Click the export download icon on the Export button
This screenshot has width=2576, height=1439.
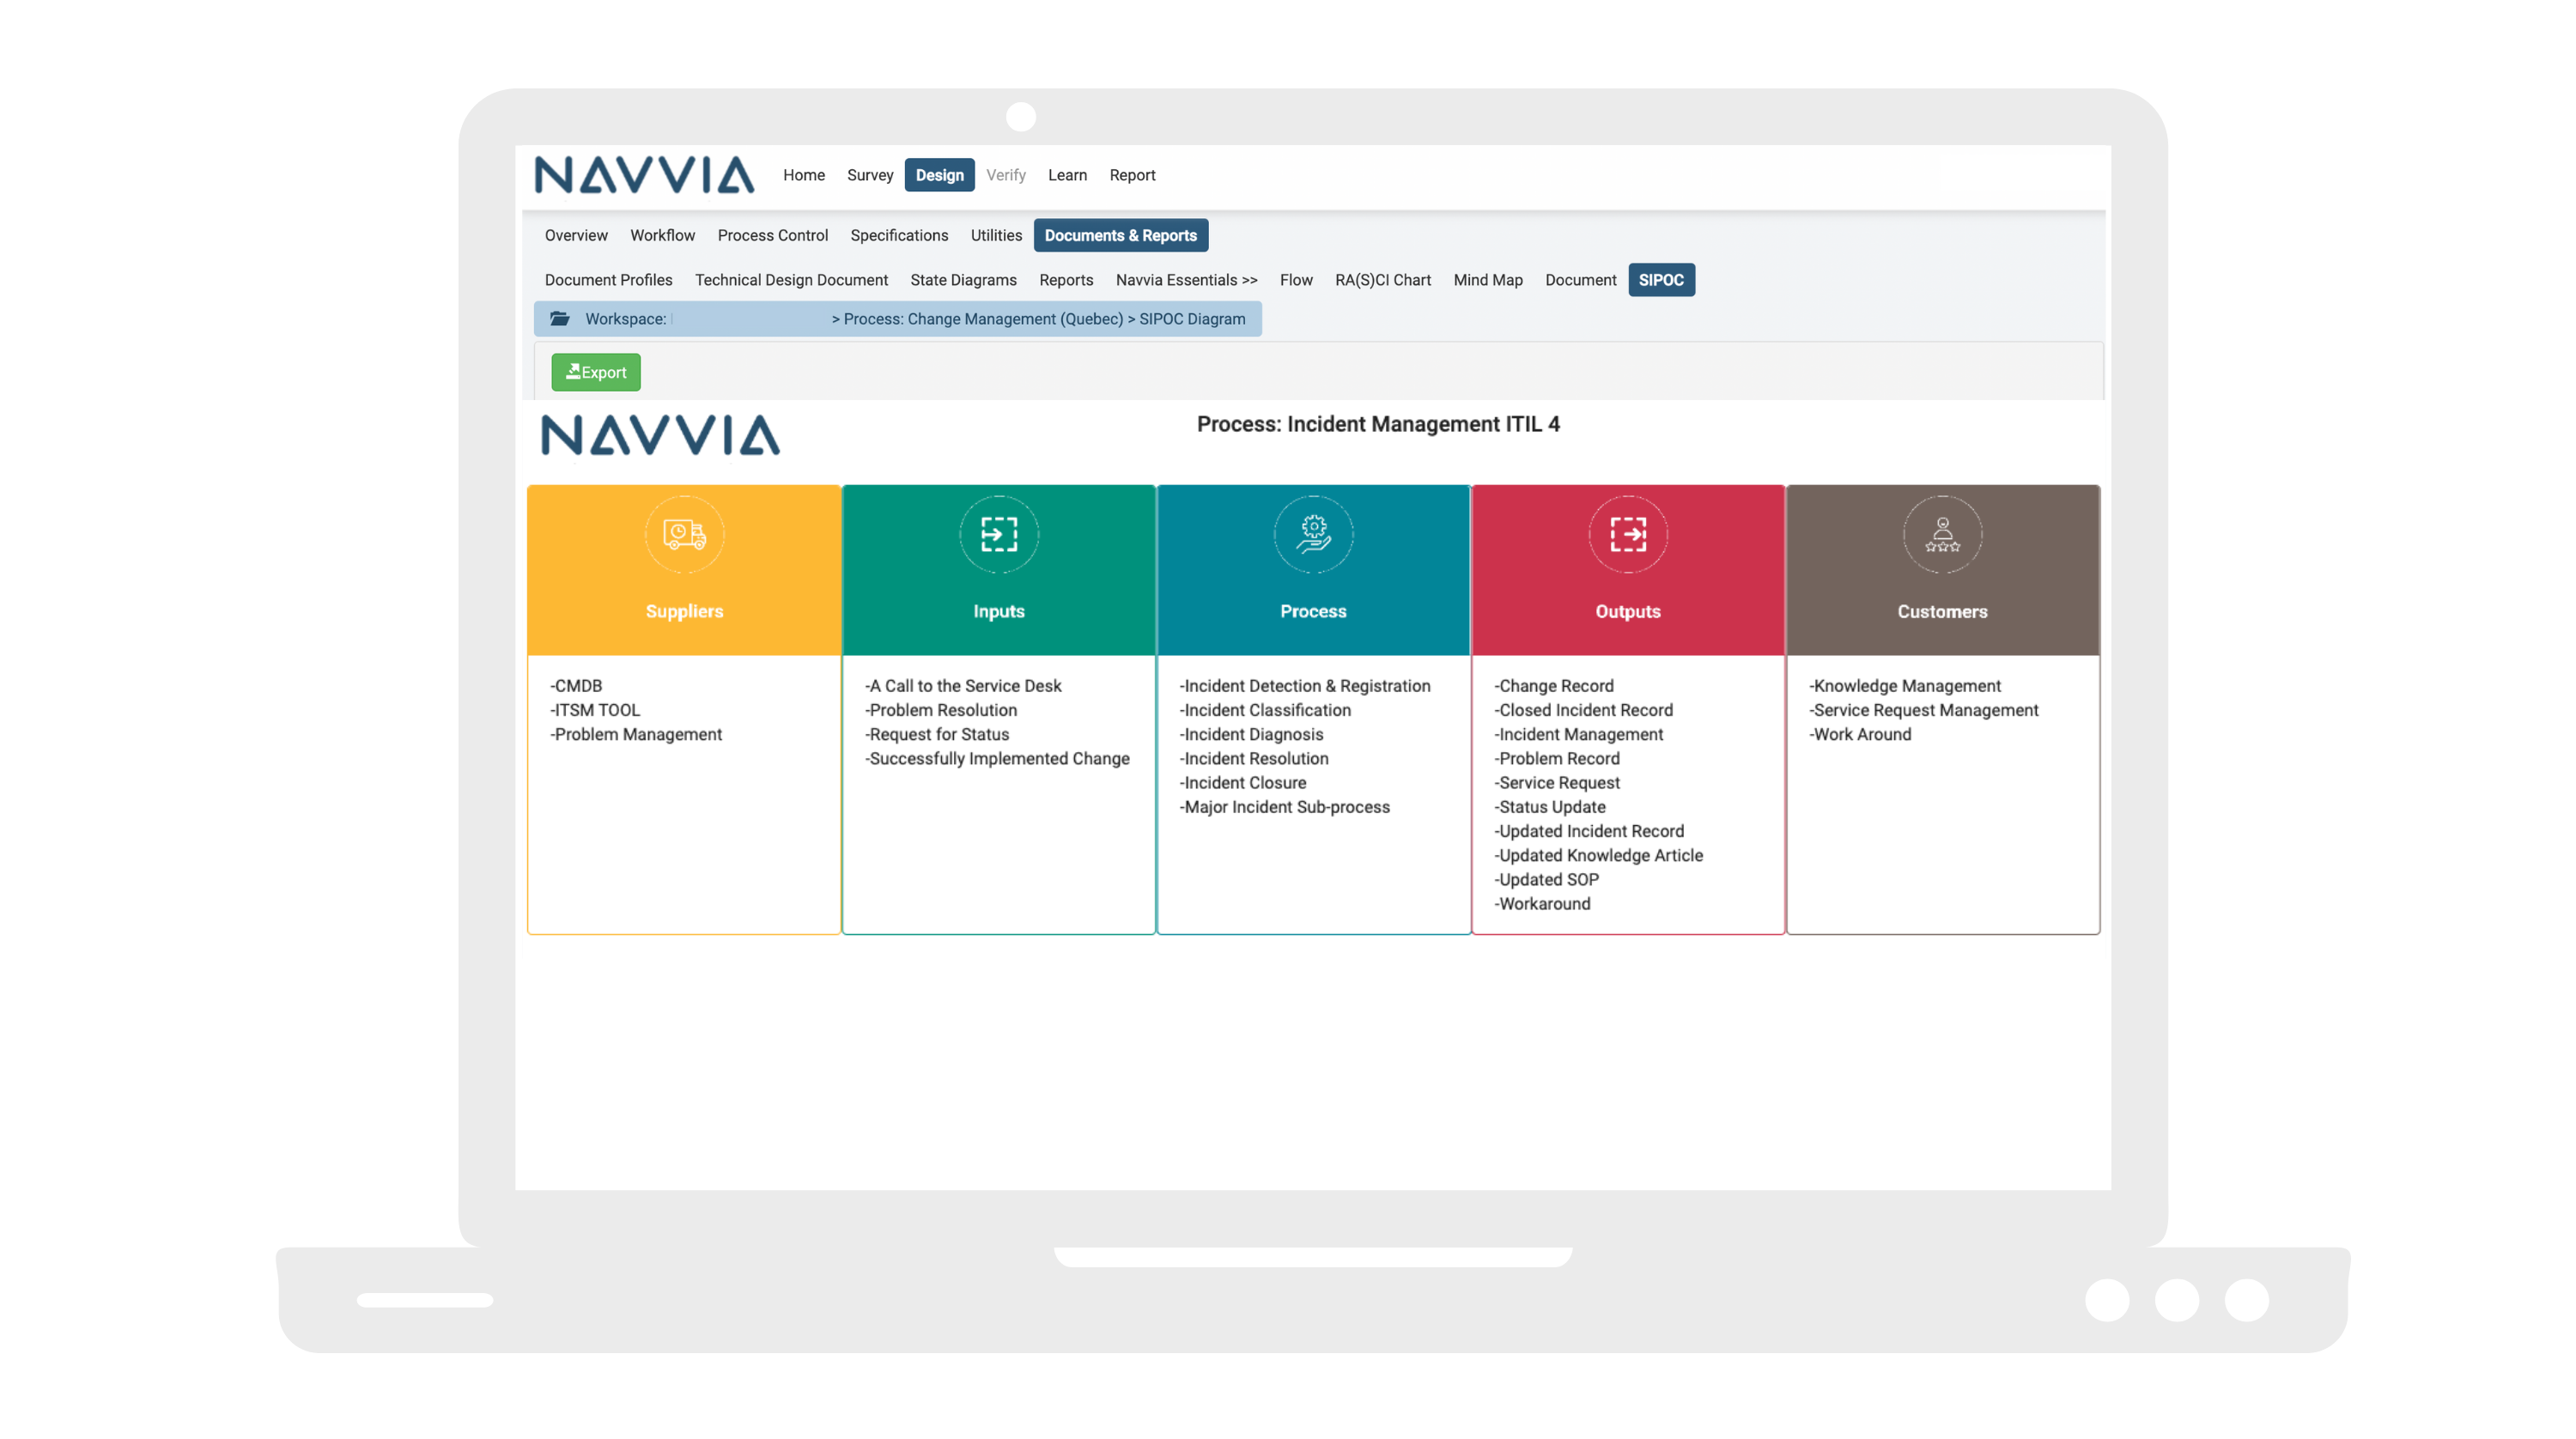573,371
